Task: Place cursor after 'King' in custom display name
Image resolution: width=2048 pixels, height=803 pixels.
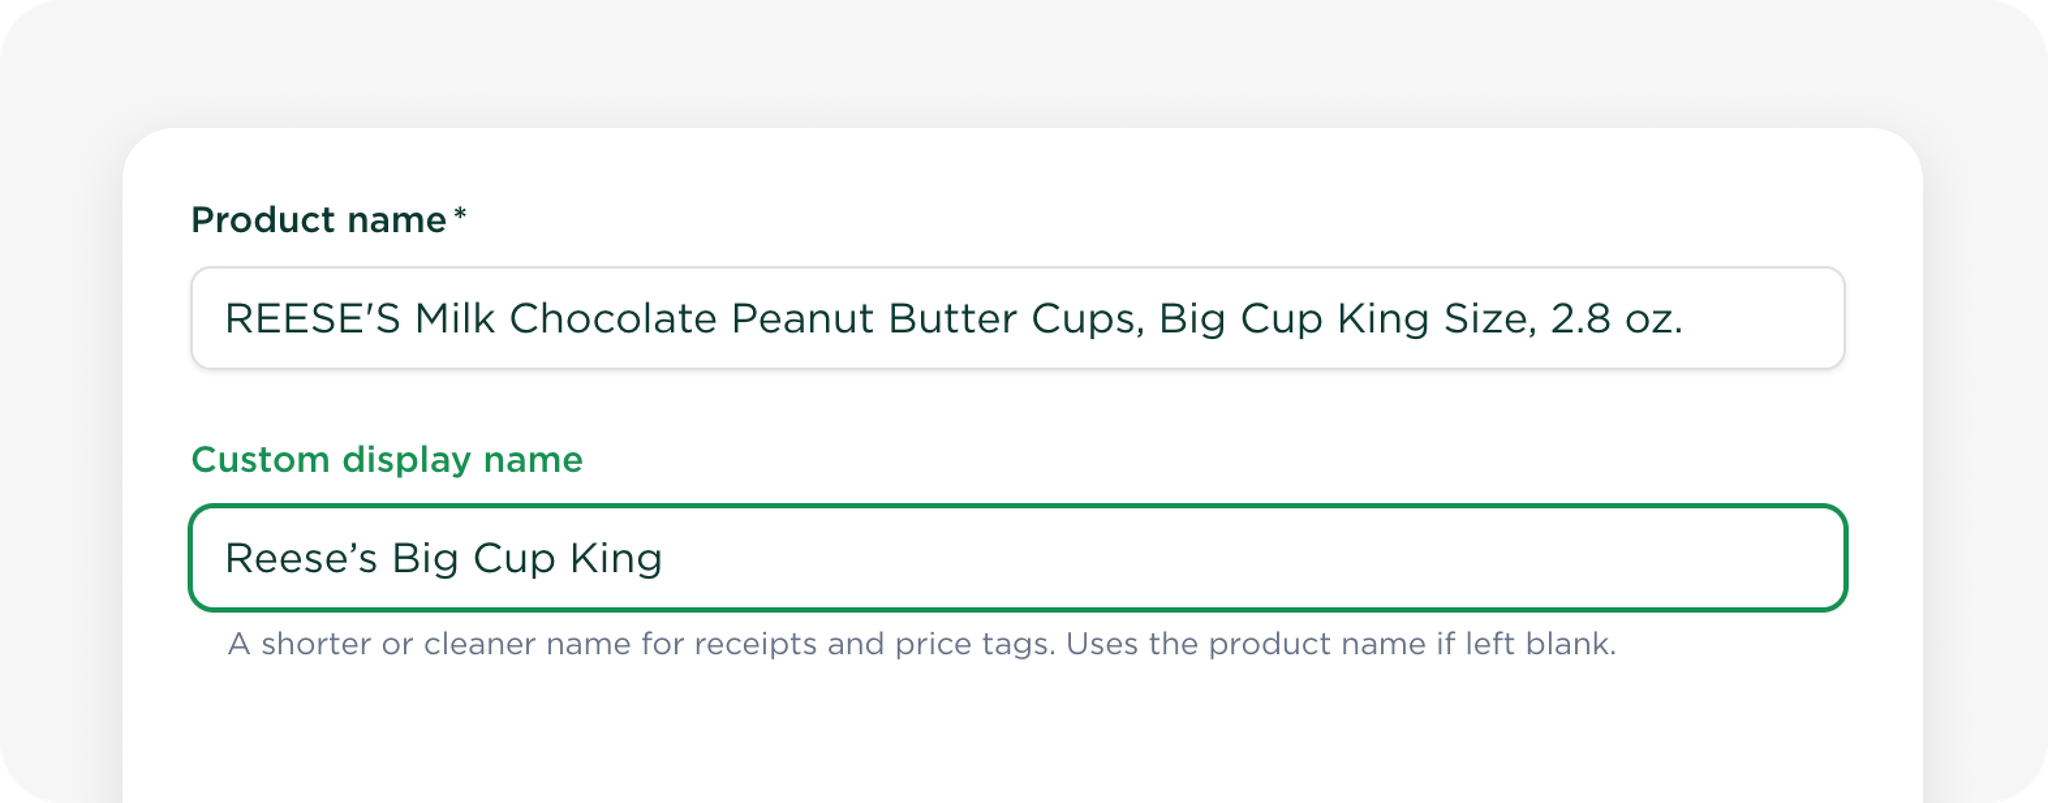Action: point(664,558)
